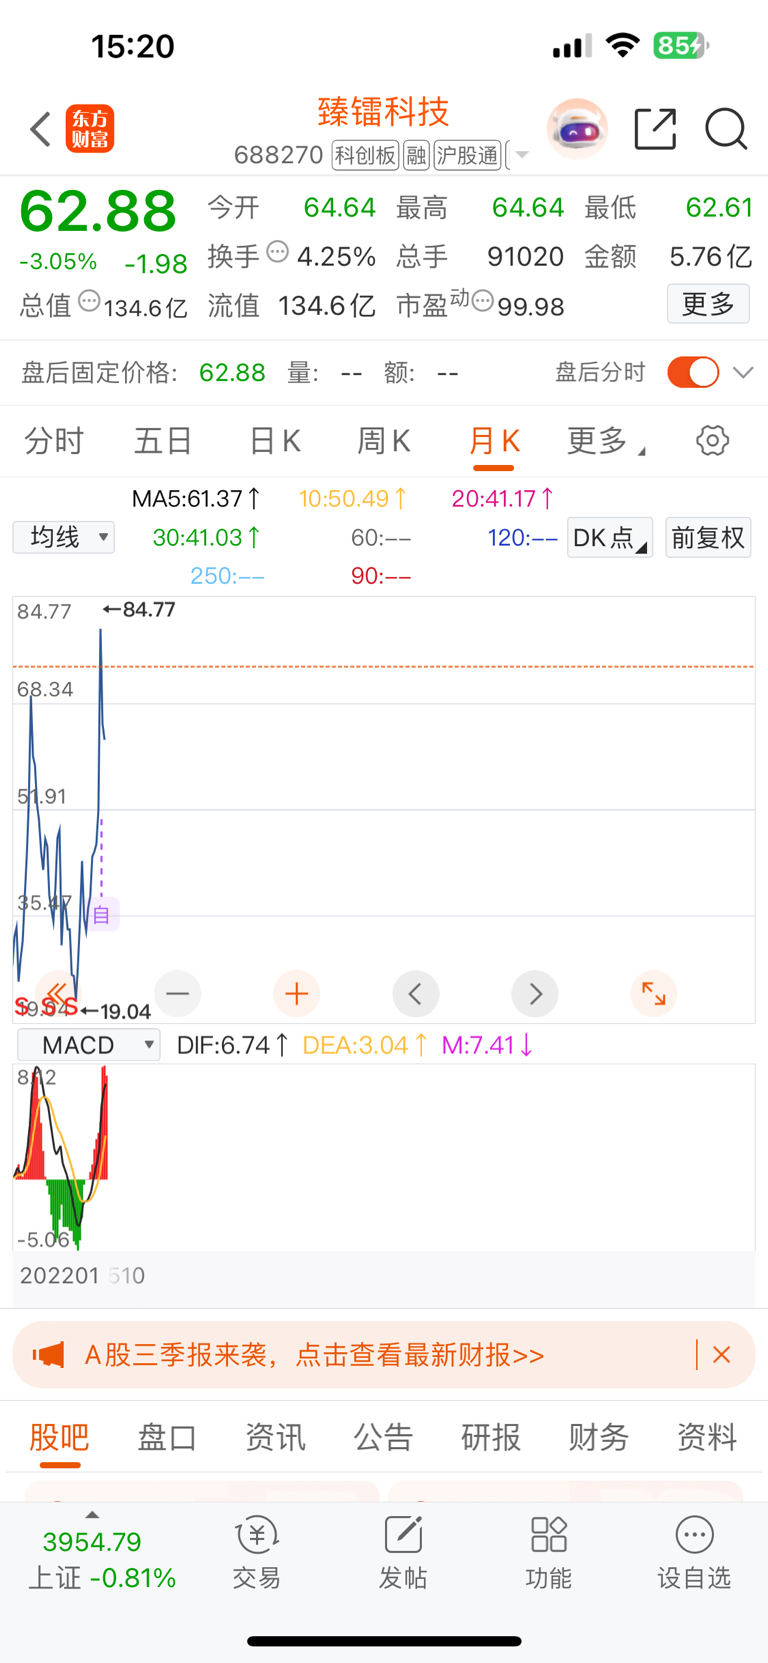Open the 功能 functions icon
Viewport: 768px width, 1663px height.
(549, 1553)
